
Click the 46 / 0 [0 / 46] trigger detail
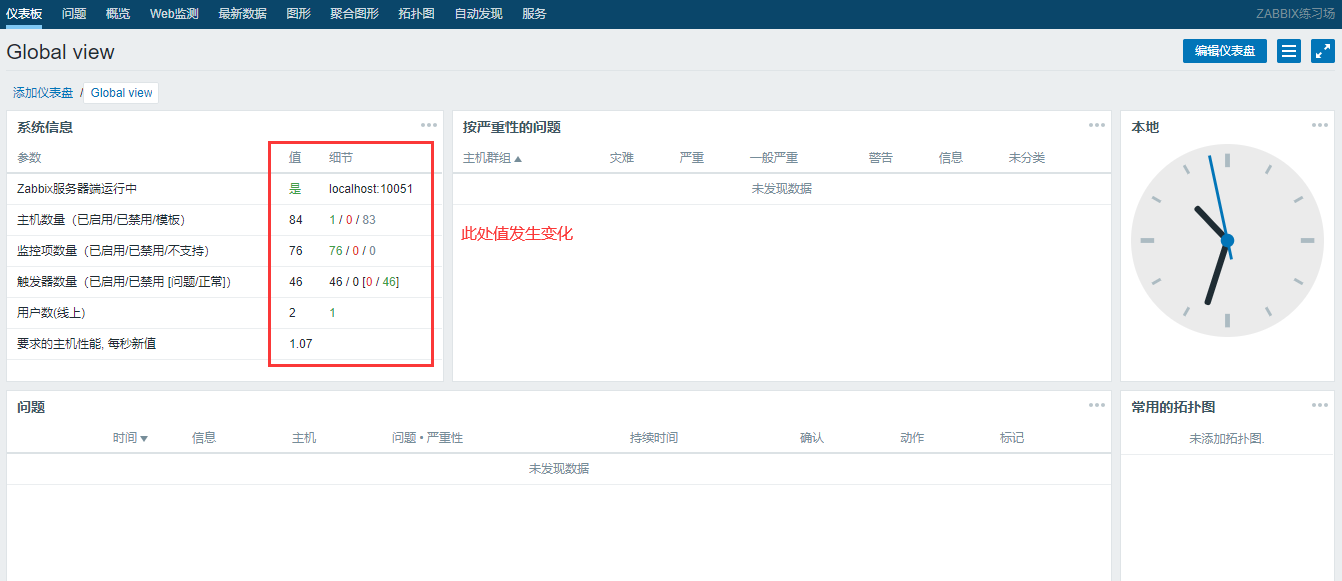coord(364,282)
